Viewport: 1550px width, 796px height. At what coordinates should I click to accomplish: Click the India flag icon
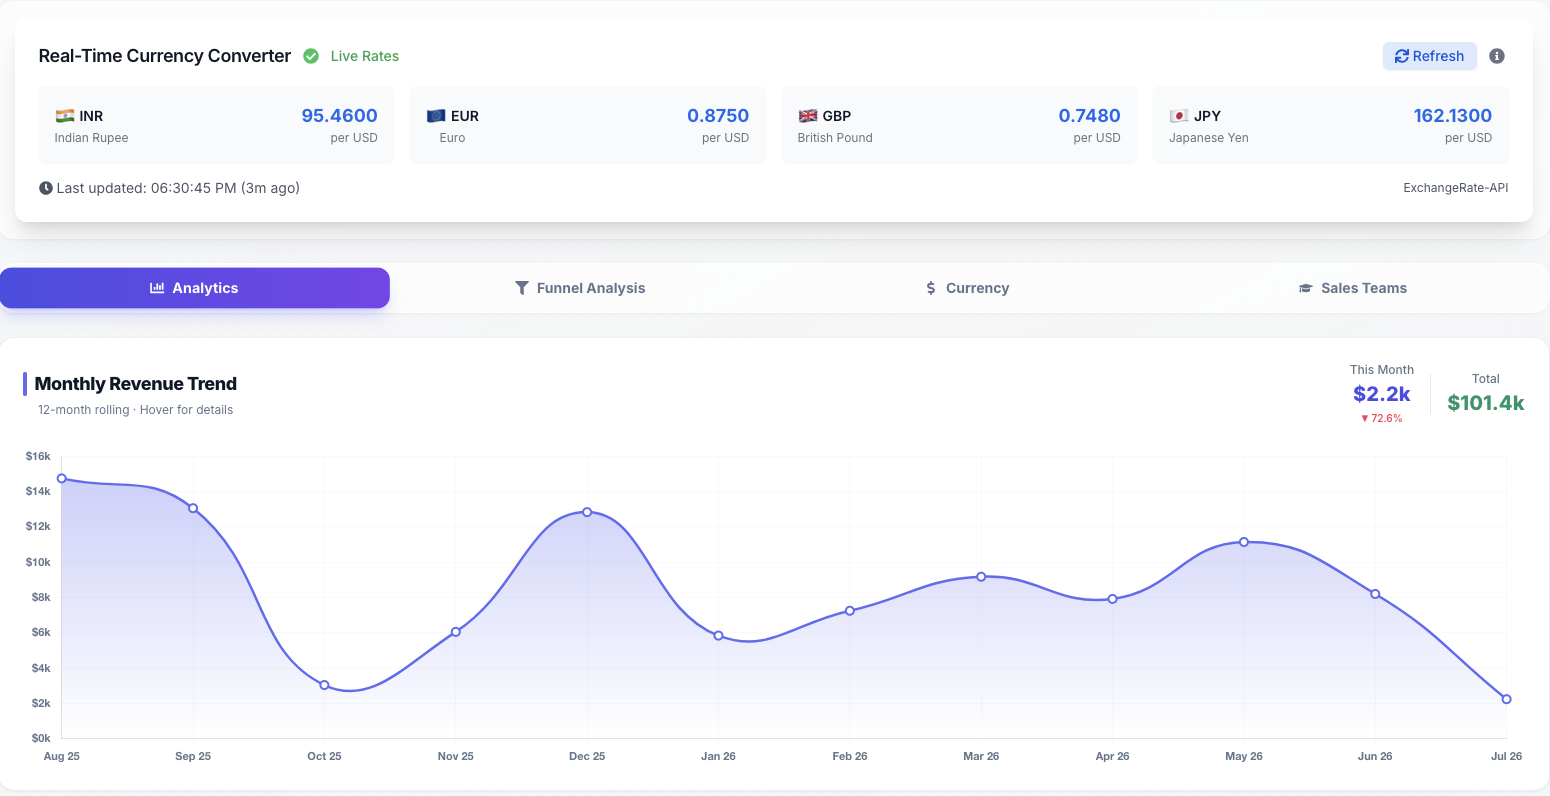pyautogui.click(x=65, y=116)
